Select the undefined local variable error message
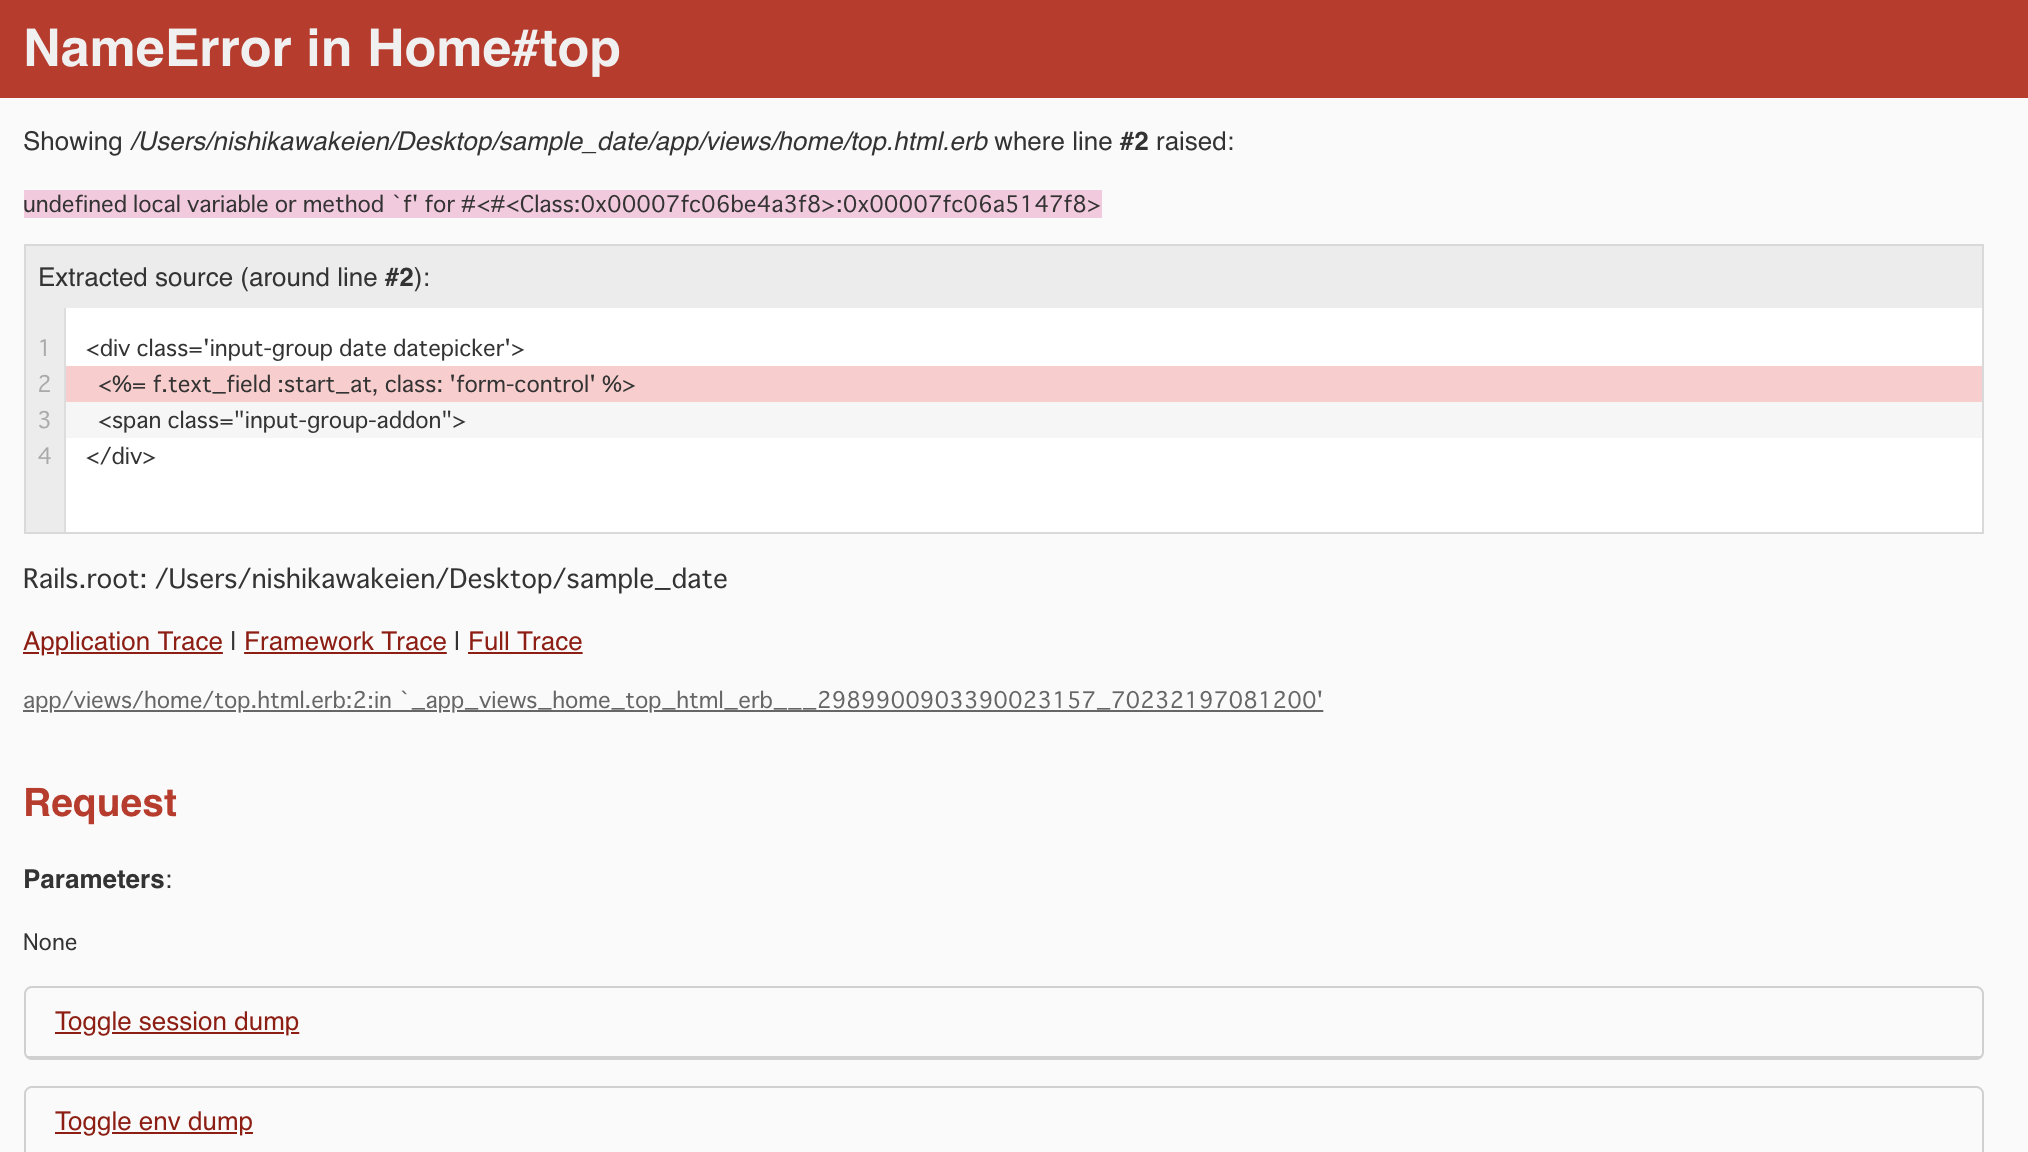This screenshot has width=2028, height=1152. 562,204
